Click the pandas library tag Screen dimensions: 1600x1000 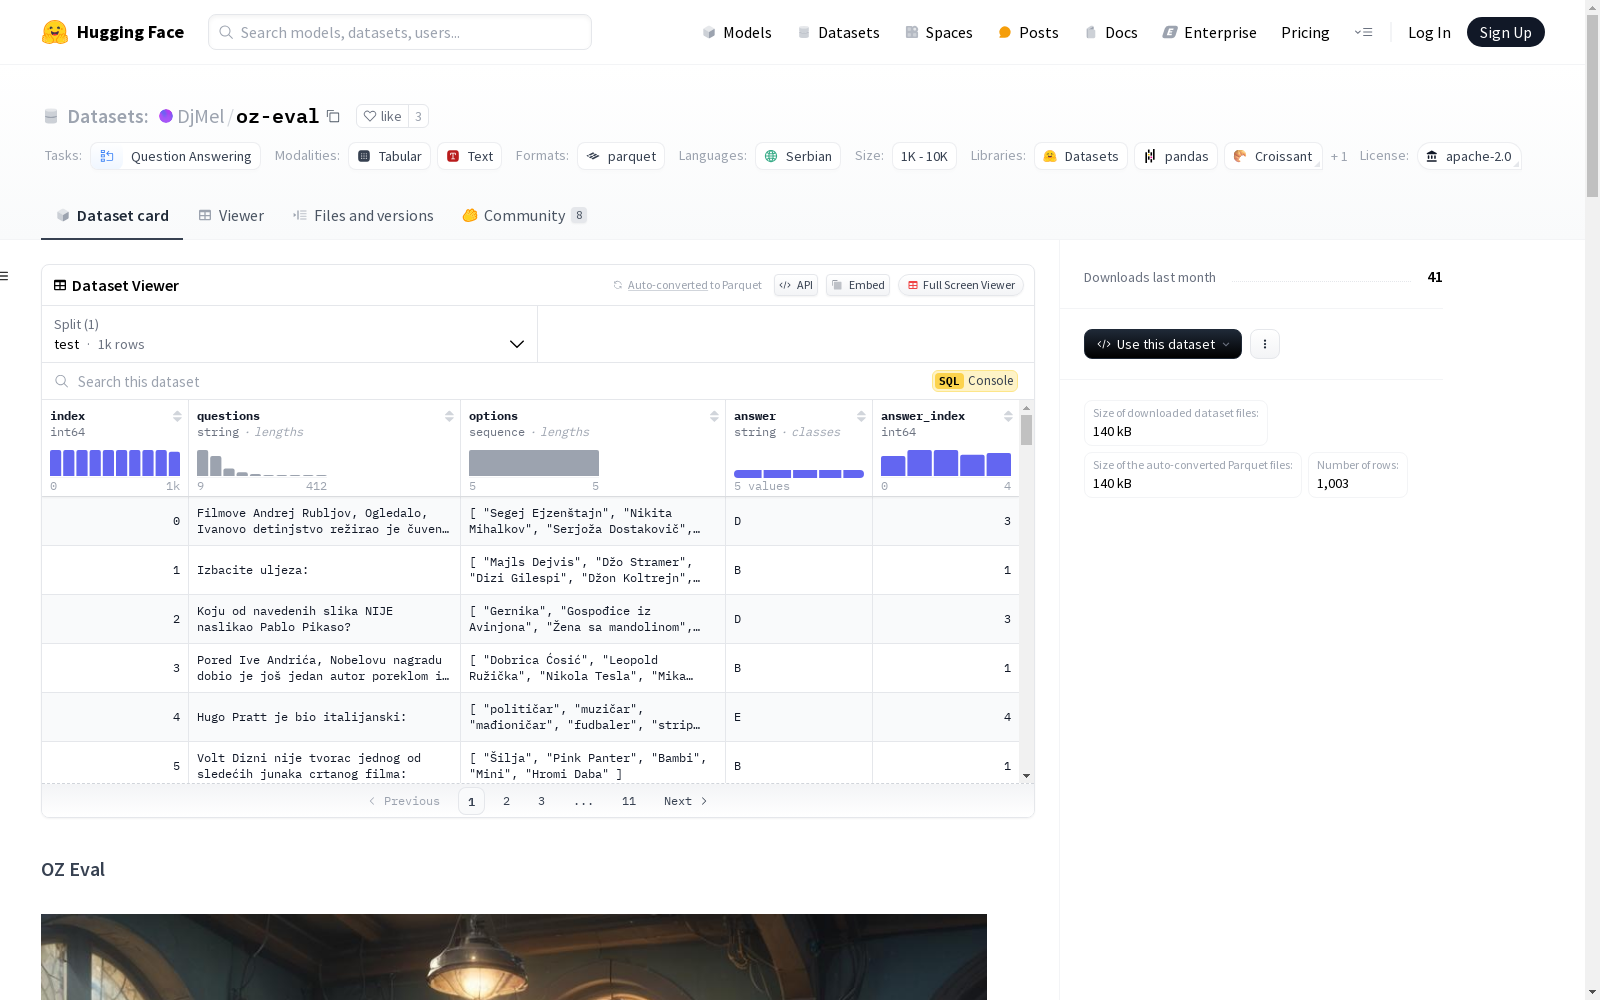coord(1176,156)
